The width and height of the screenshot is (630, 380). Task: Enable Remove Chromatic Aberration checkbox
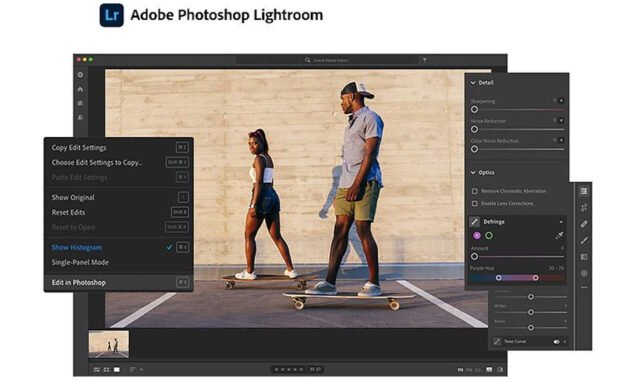[475, 191]
